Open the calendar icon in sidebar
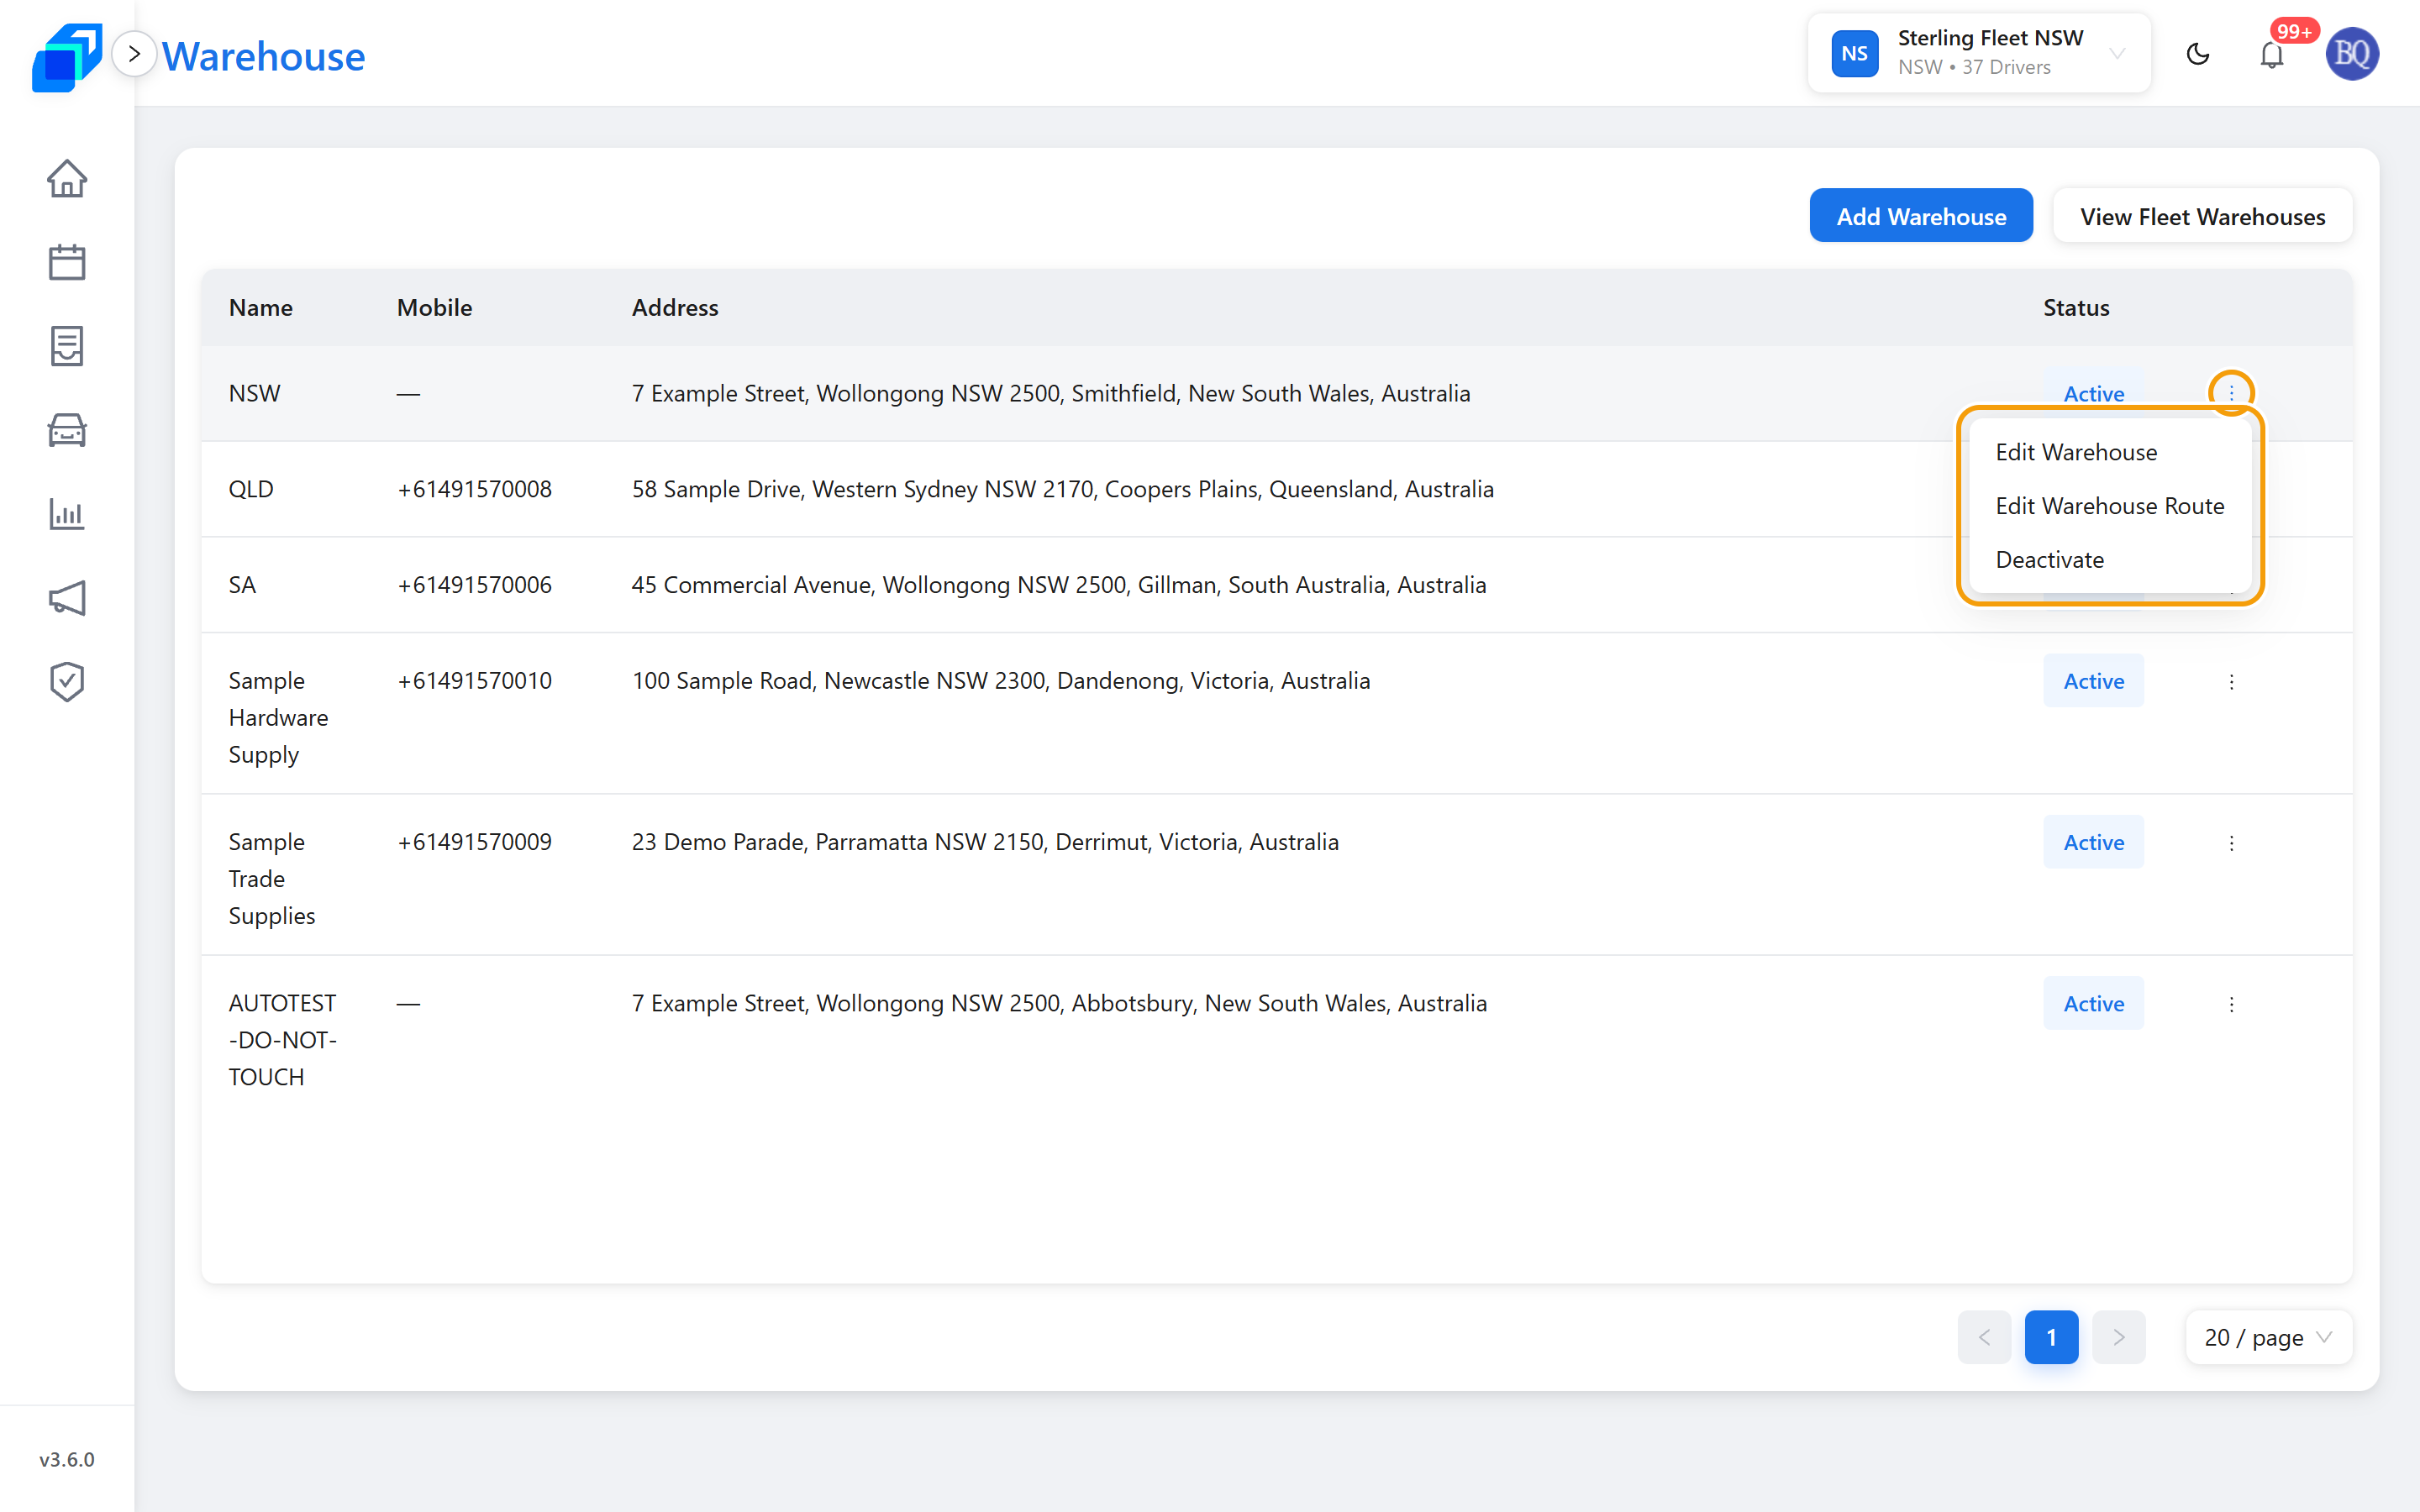This screenshot has height=1512, width=2420. point(67,262)
